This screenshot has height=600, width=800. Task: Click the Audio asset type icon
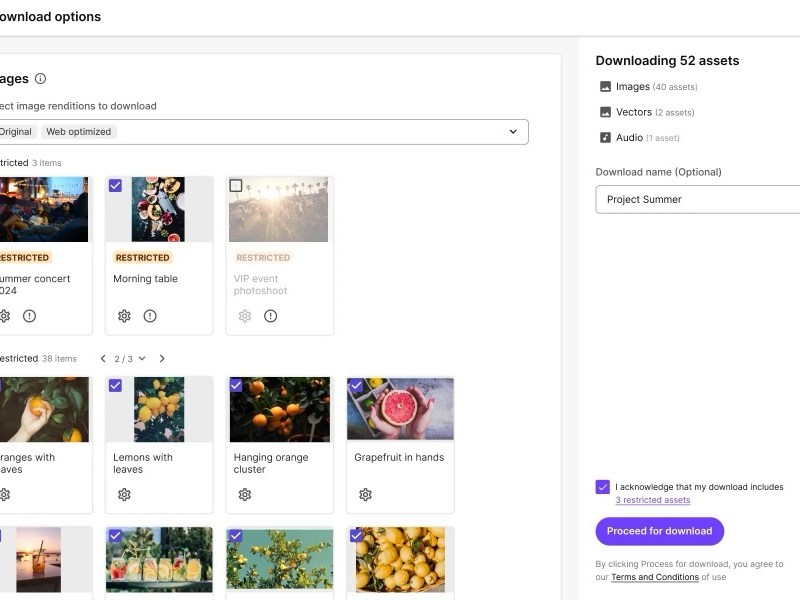[x=605, y=137]
